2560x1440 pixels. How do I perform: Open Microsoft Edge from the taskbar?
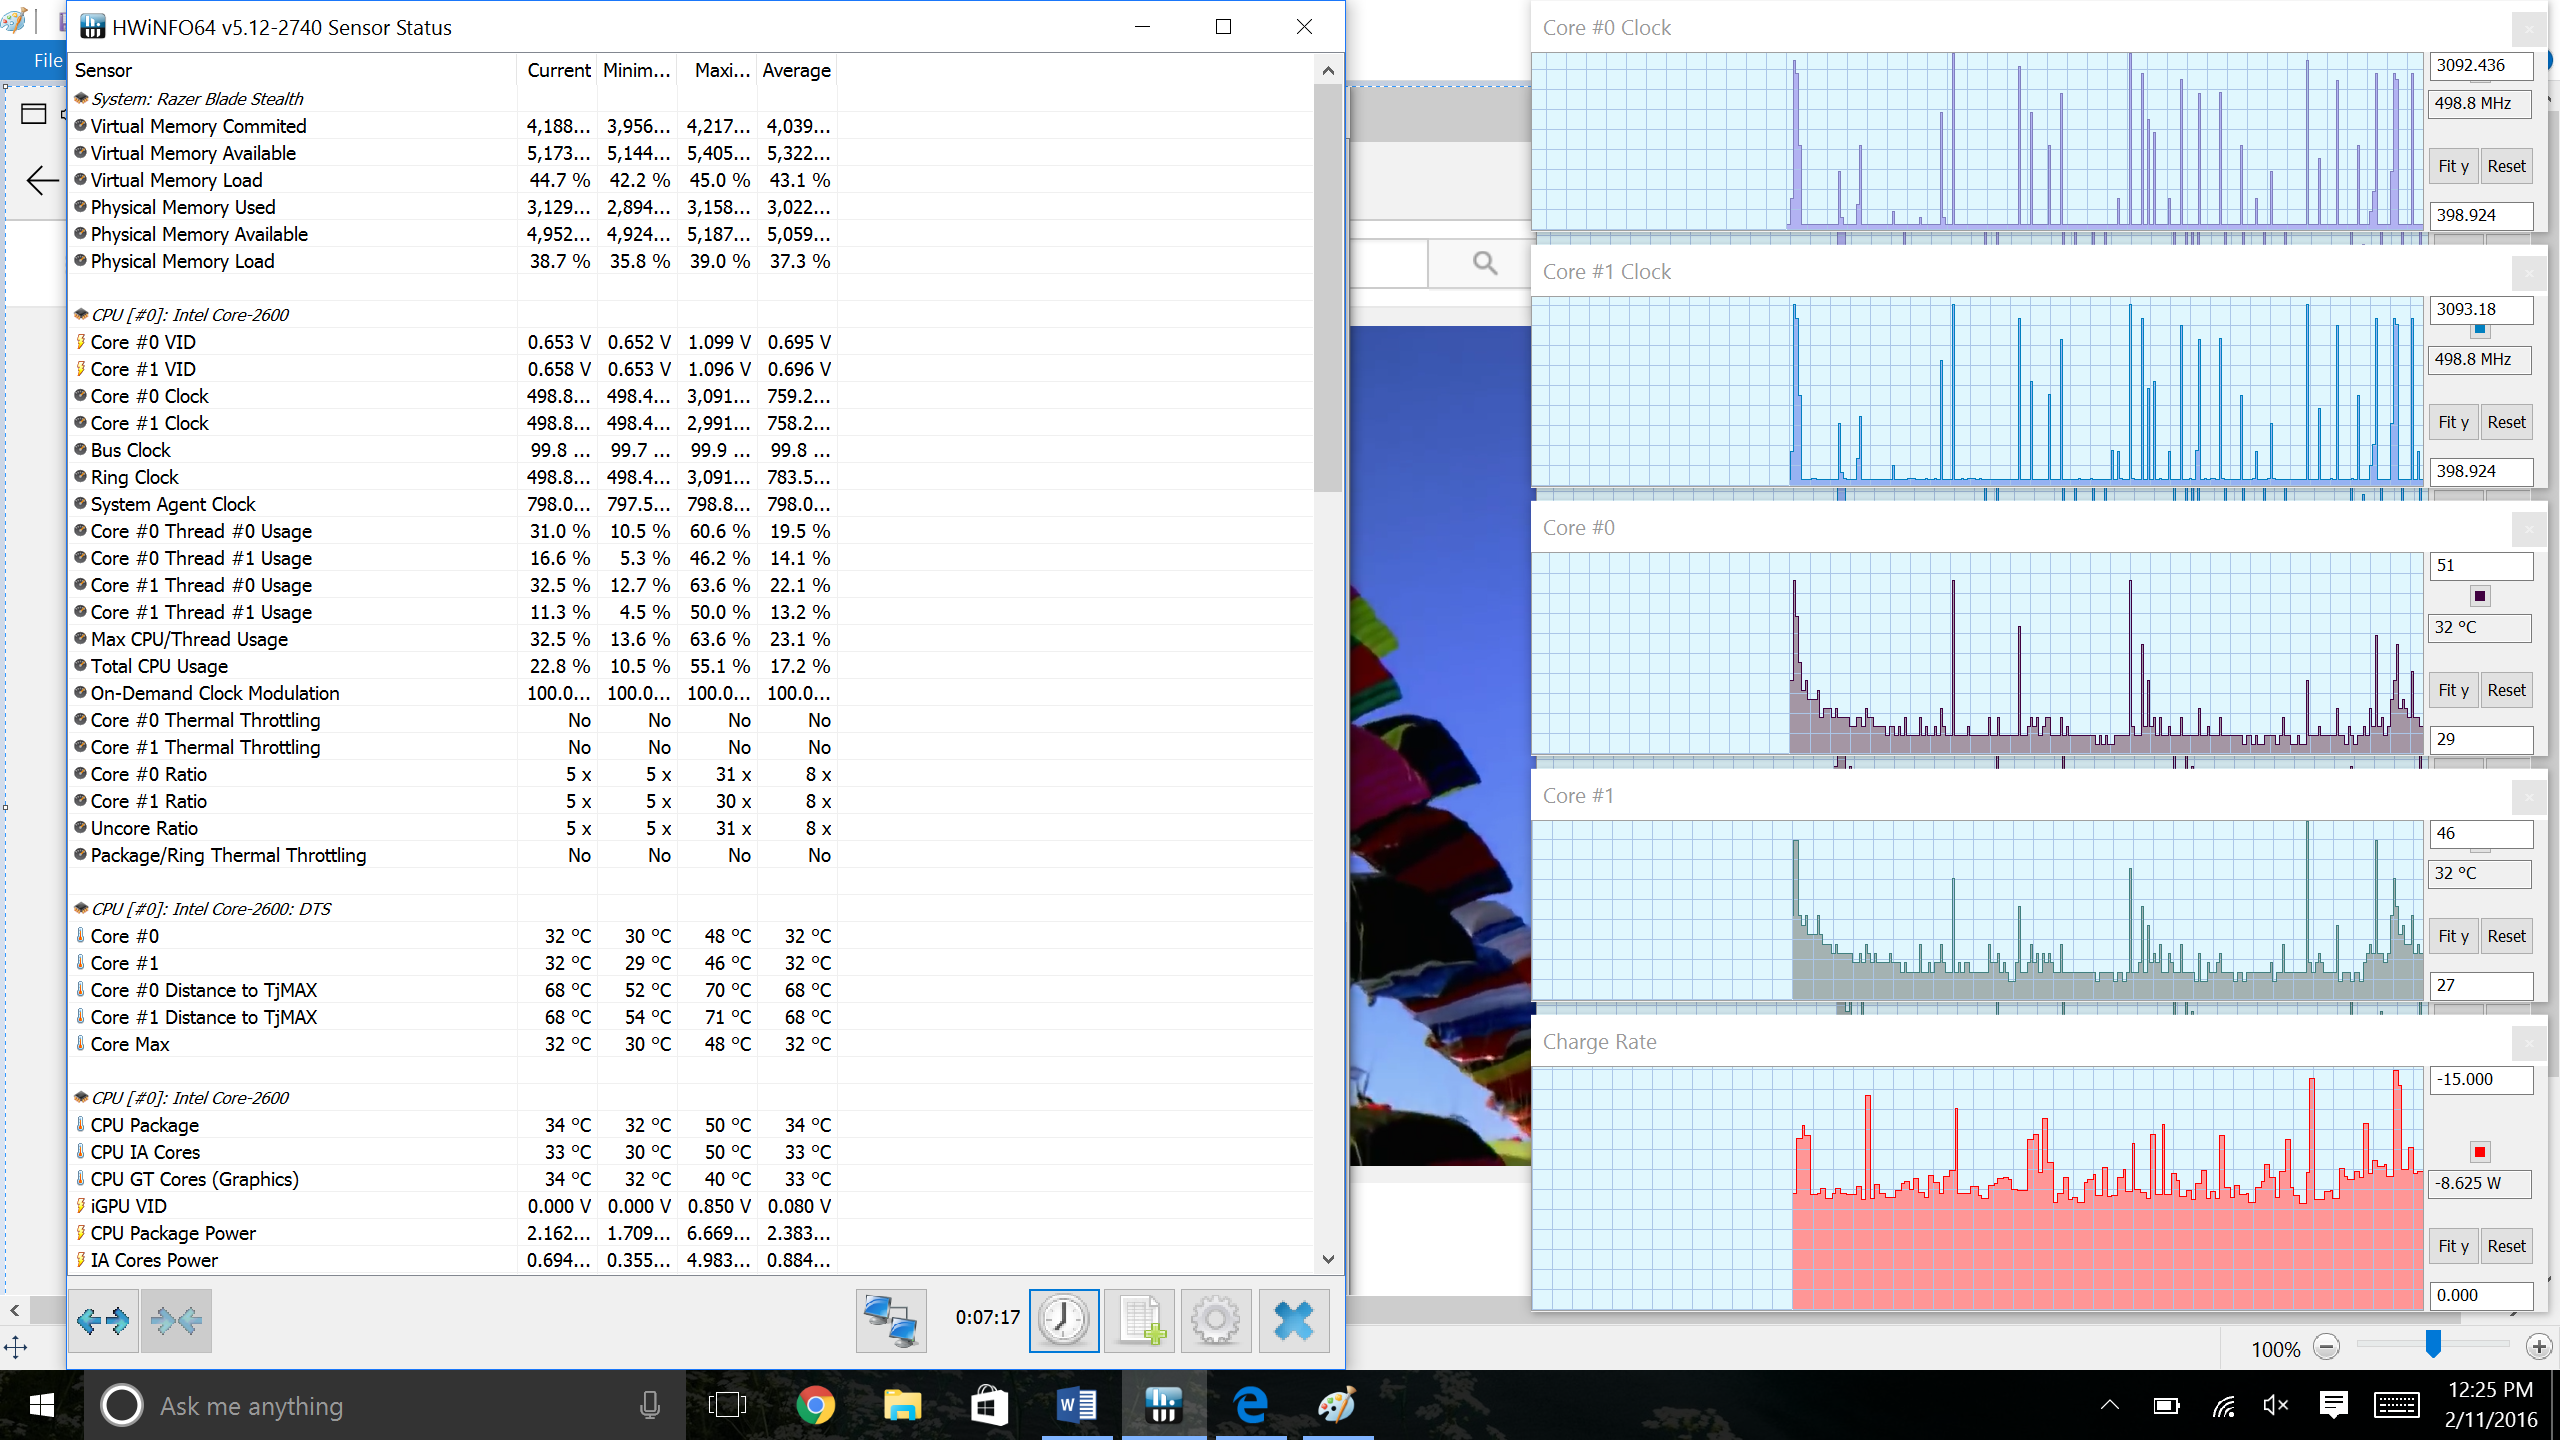(1250, 1406)
